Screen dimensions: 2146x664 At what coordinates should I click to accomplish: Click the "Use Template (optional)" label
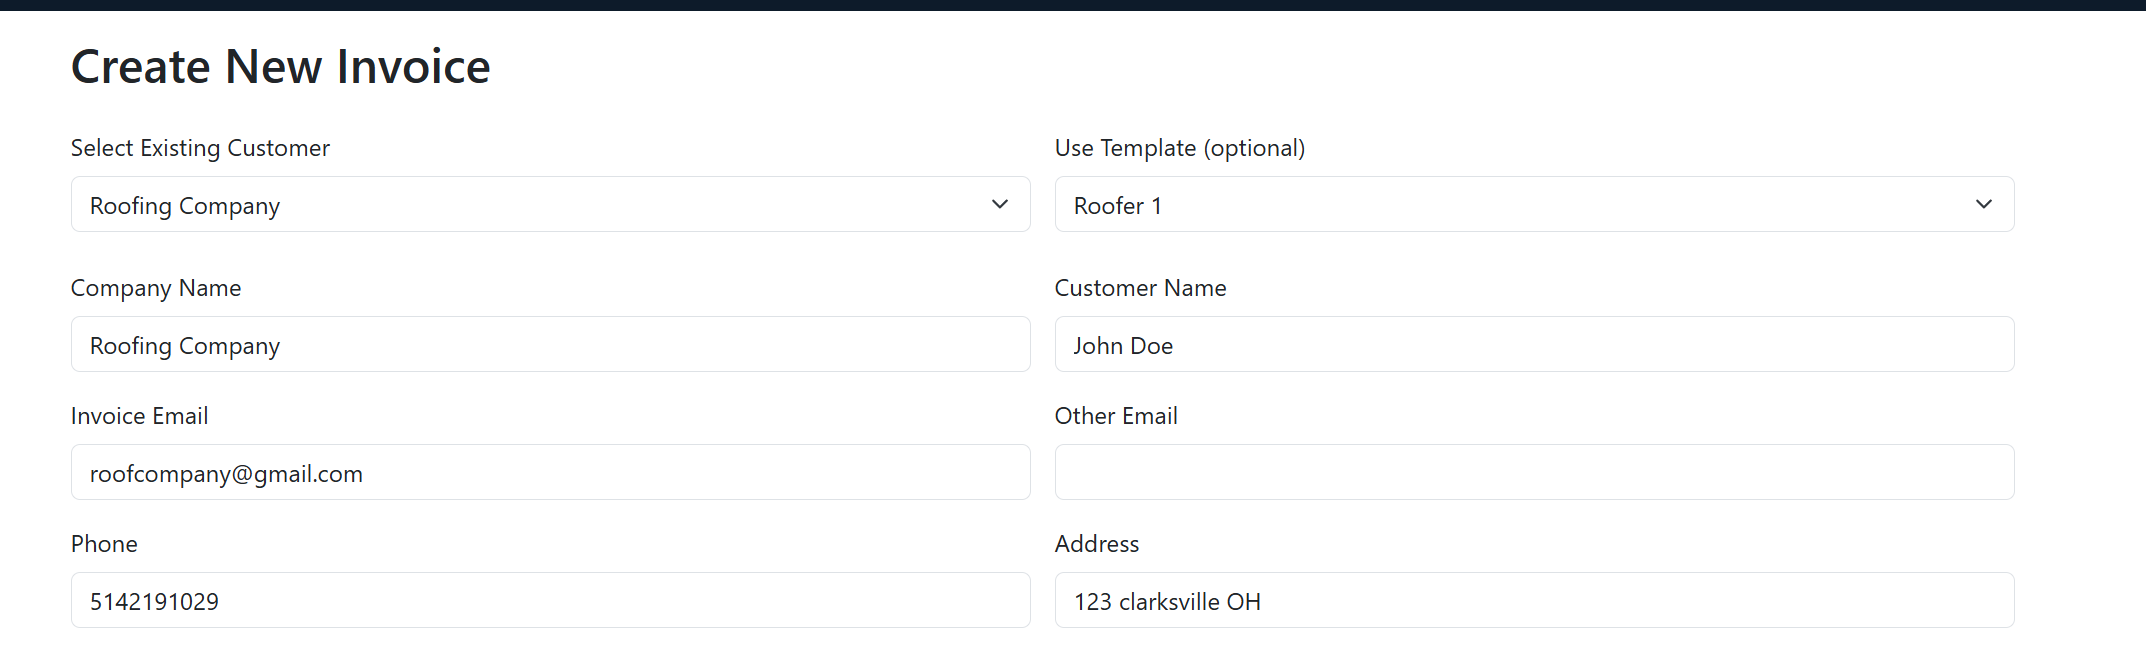point(1180,148)
